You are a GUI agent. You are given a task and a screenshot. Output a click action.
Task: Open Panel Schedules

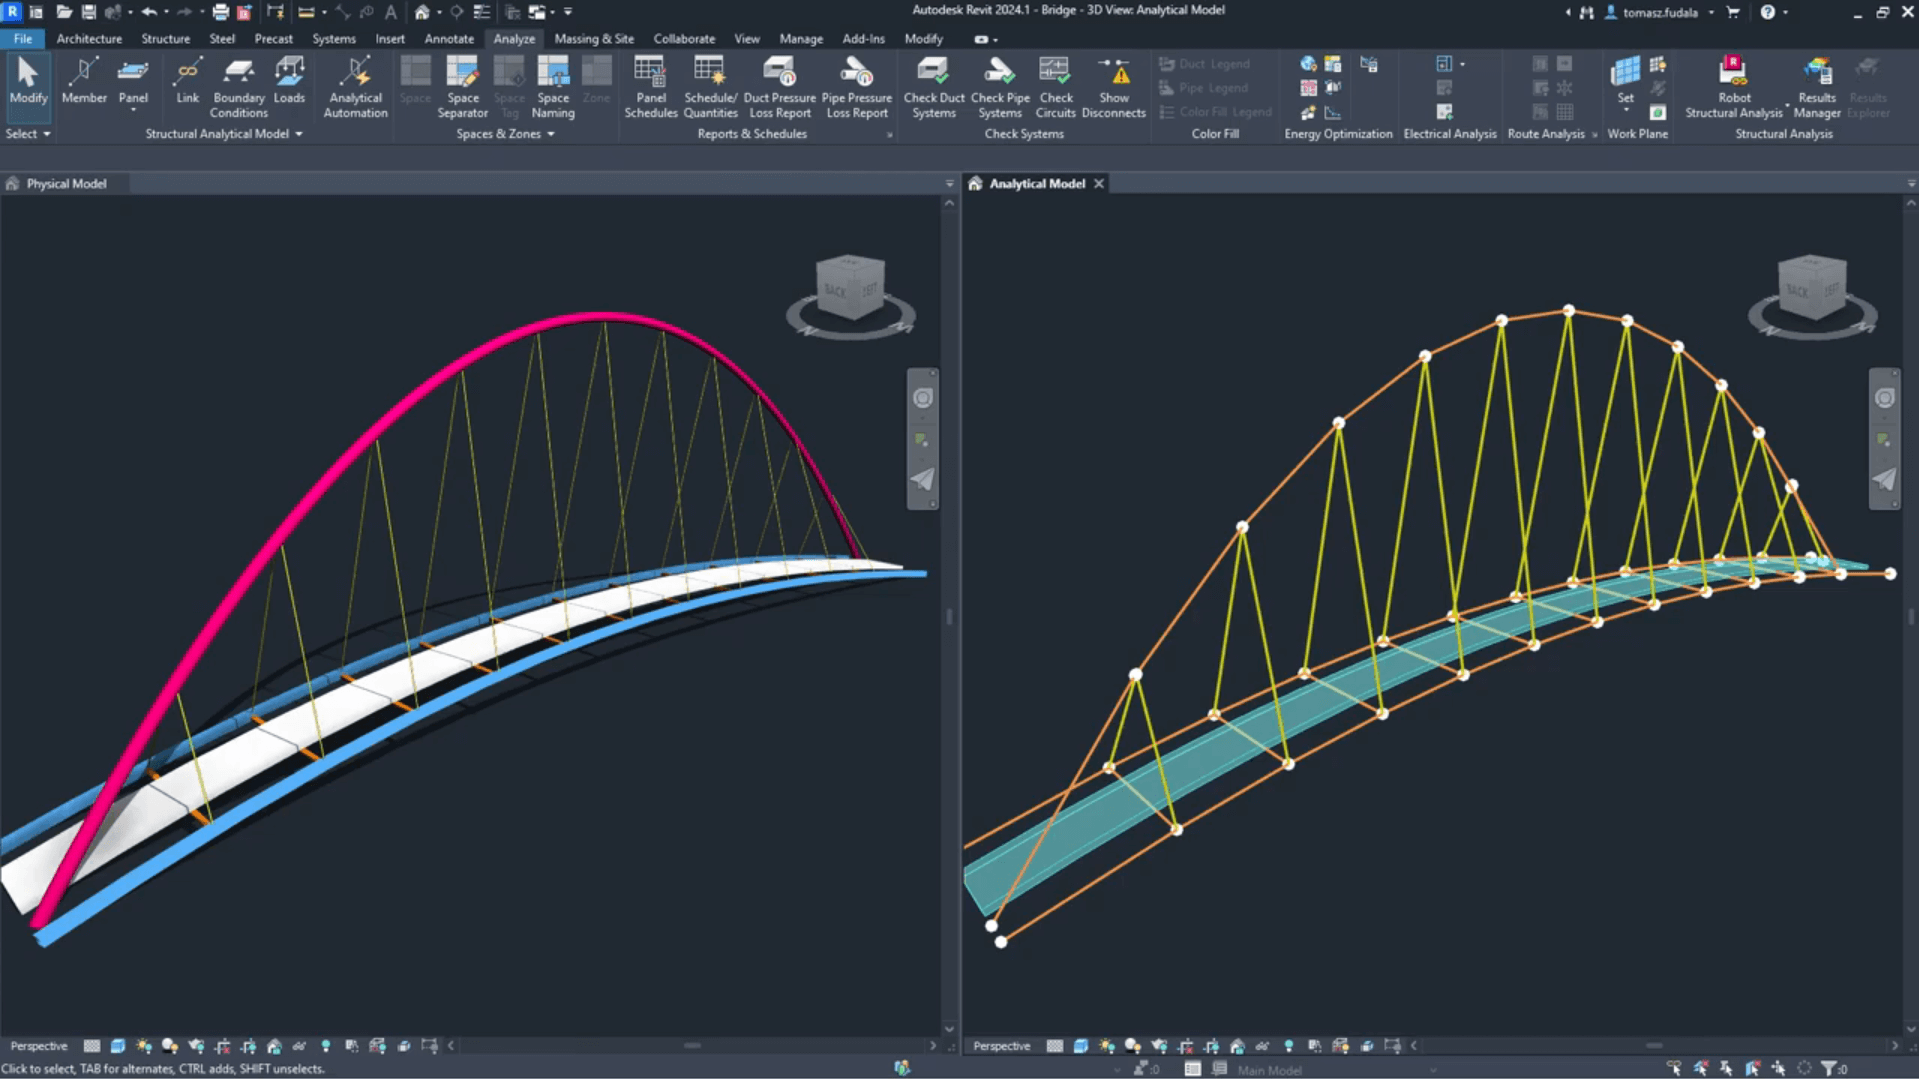[651, 88]
